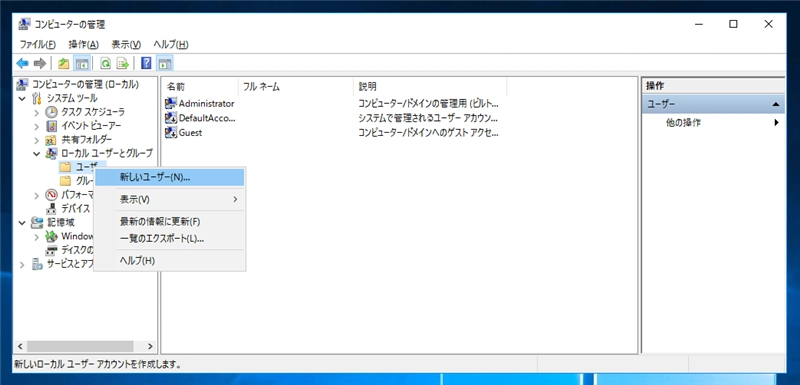Collapse the ユーザー section in actions pane

[x=776, y=104]
